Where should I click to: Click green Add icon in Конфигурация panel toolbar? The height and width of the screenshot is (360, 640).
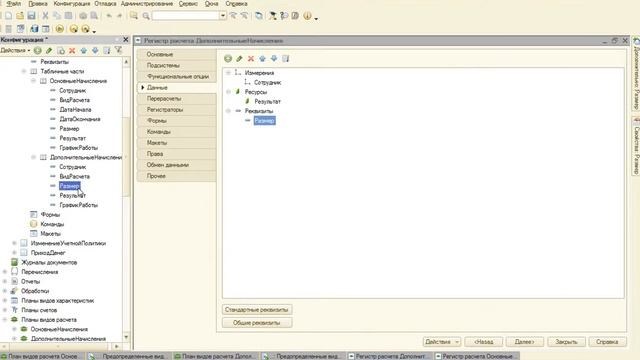pyautogui.click(x=38, y=50)
